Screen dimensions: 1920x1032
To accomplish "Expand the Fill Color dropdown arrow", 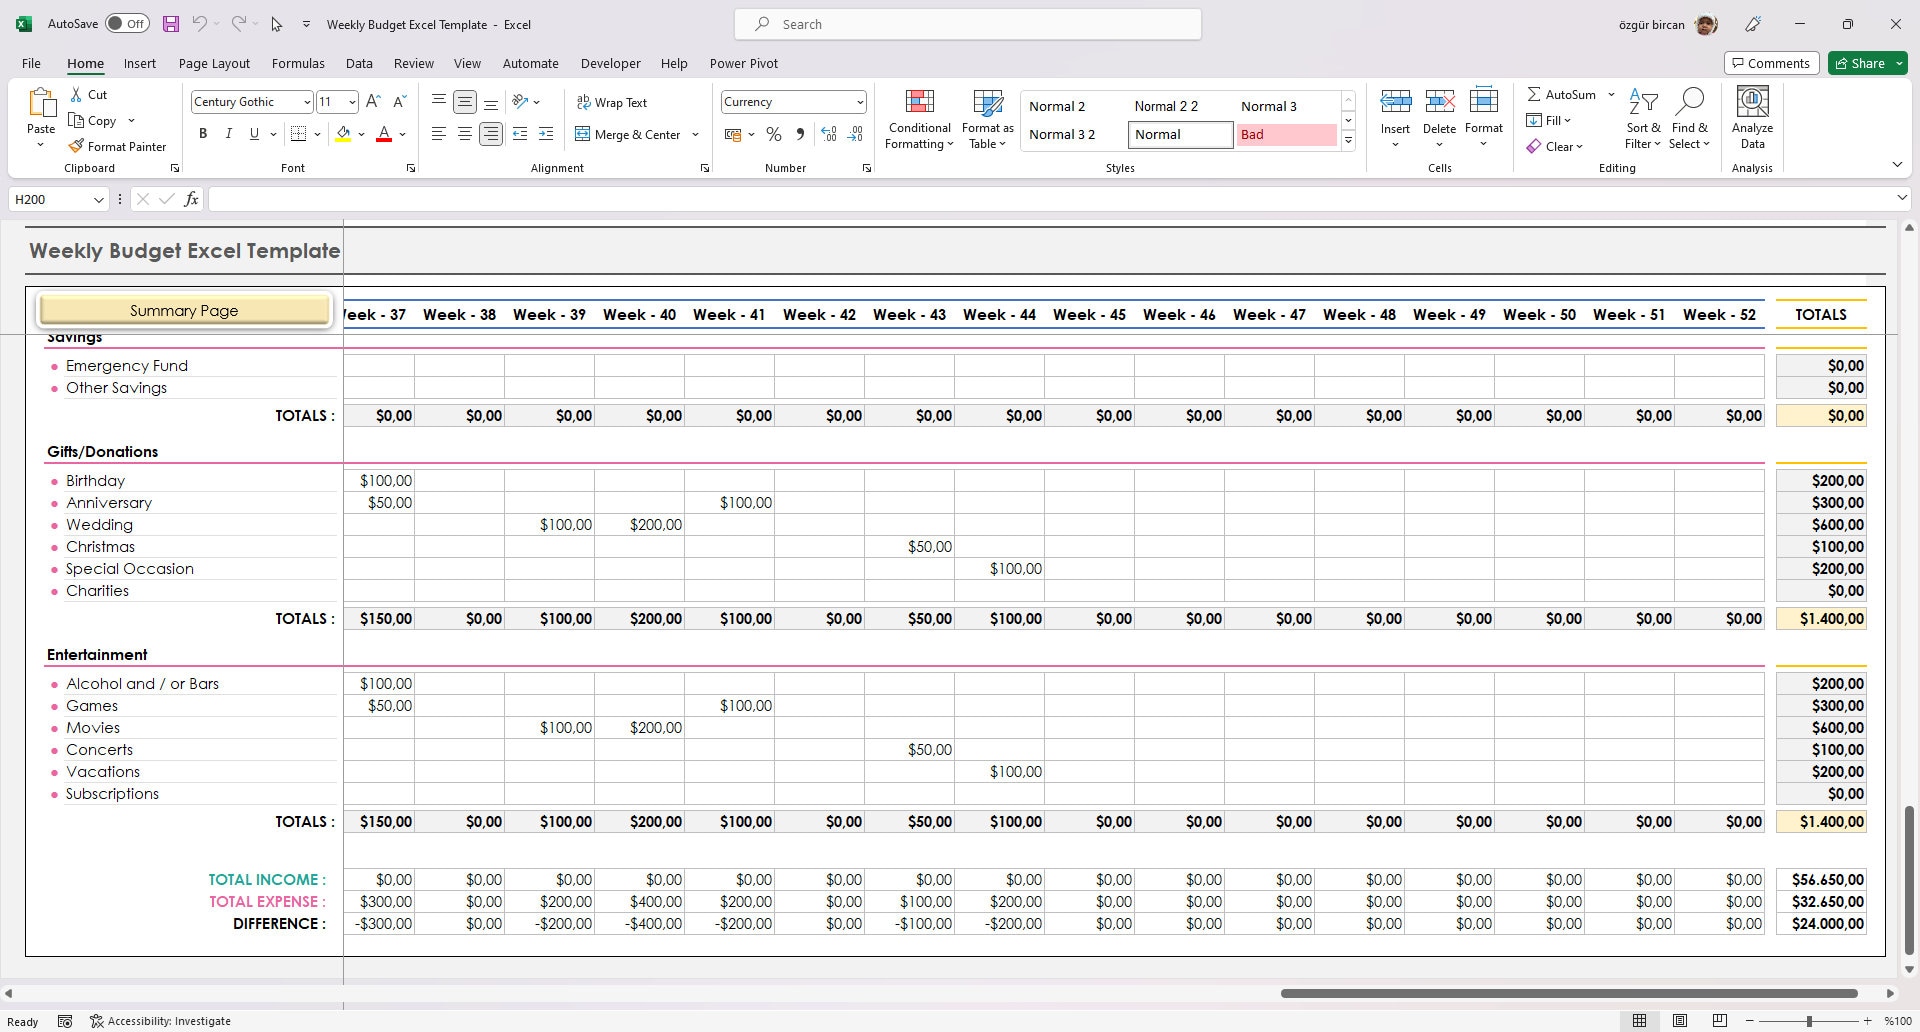I will pyautogui.click(x=362, y=133).
